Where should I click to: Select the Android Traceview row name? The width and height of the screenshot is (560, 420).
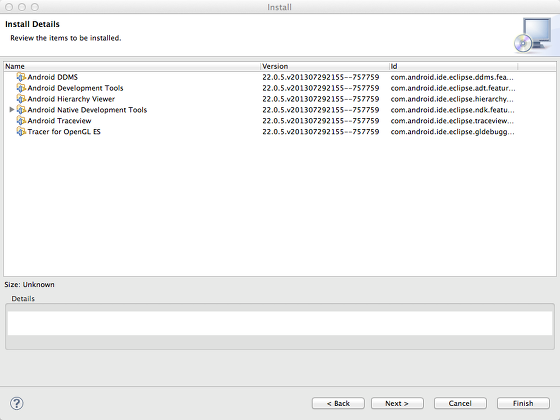(x=59, y=121)
